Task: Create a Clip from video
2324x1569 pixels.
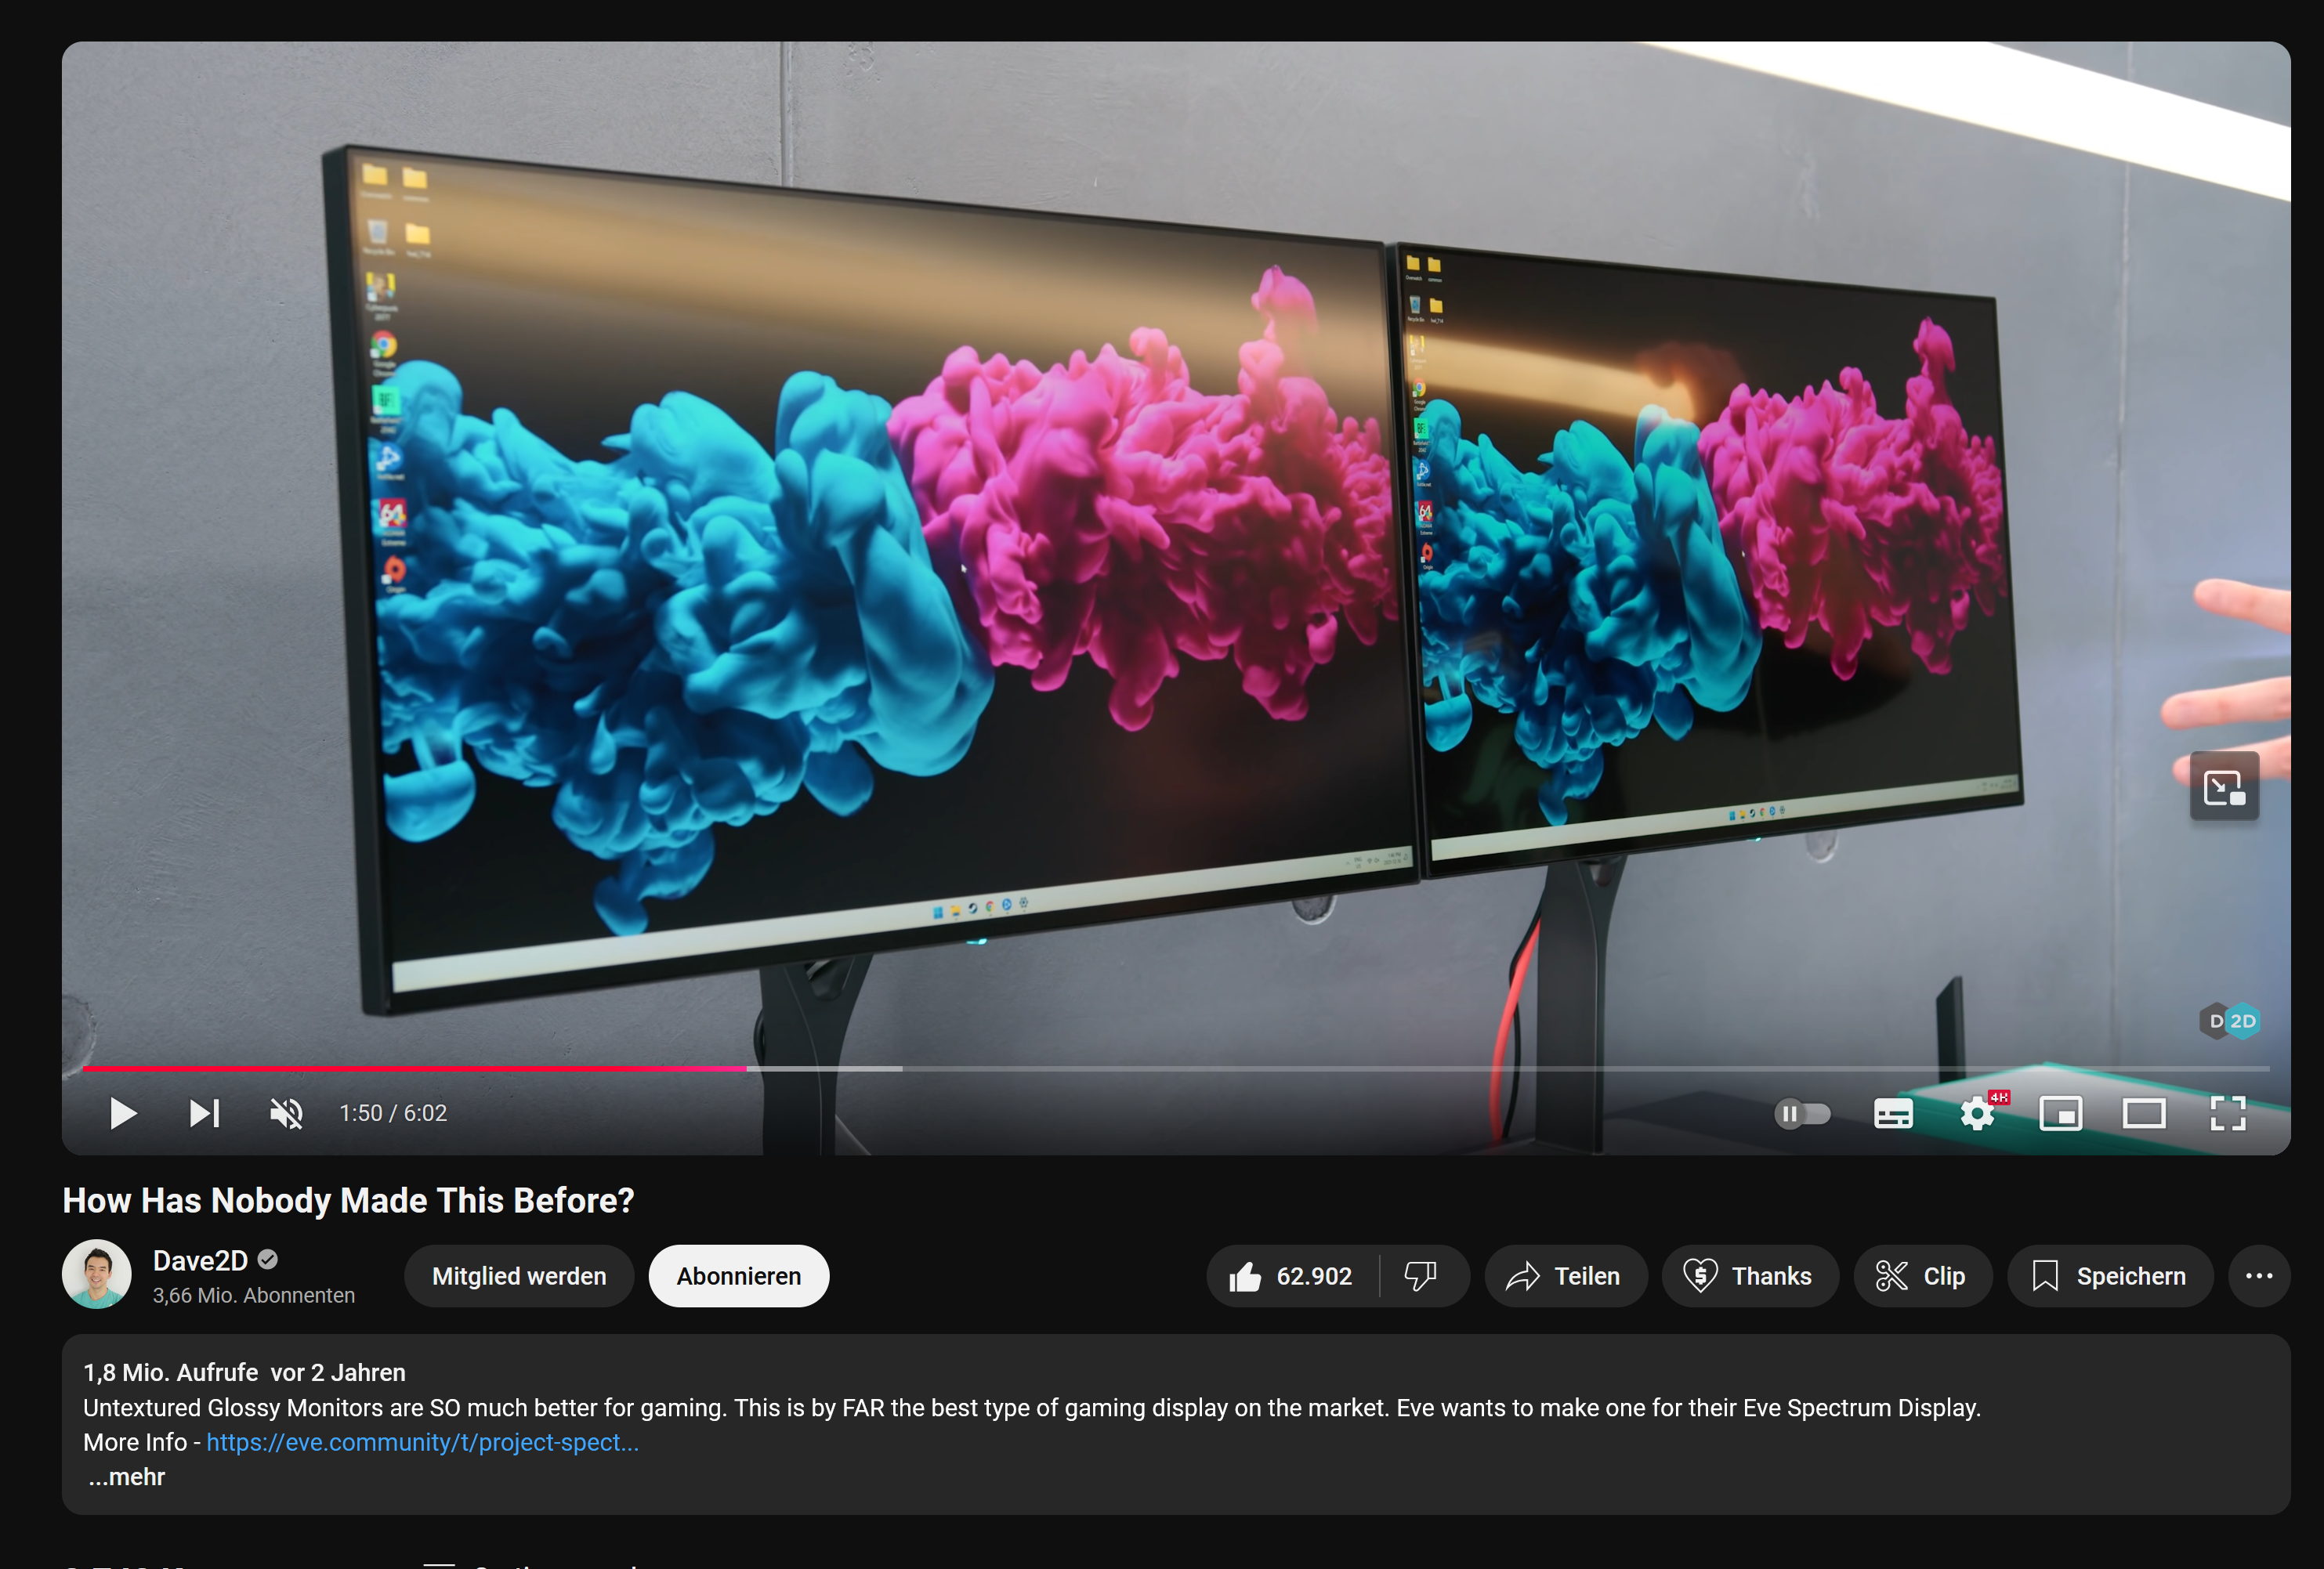Action: [1921, 1276]
